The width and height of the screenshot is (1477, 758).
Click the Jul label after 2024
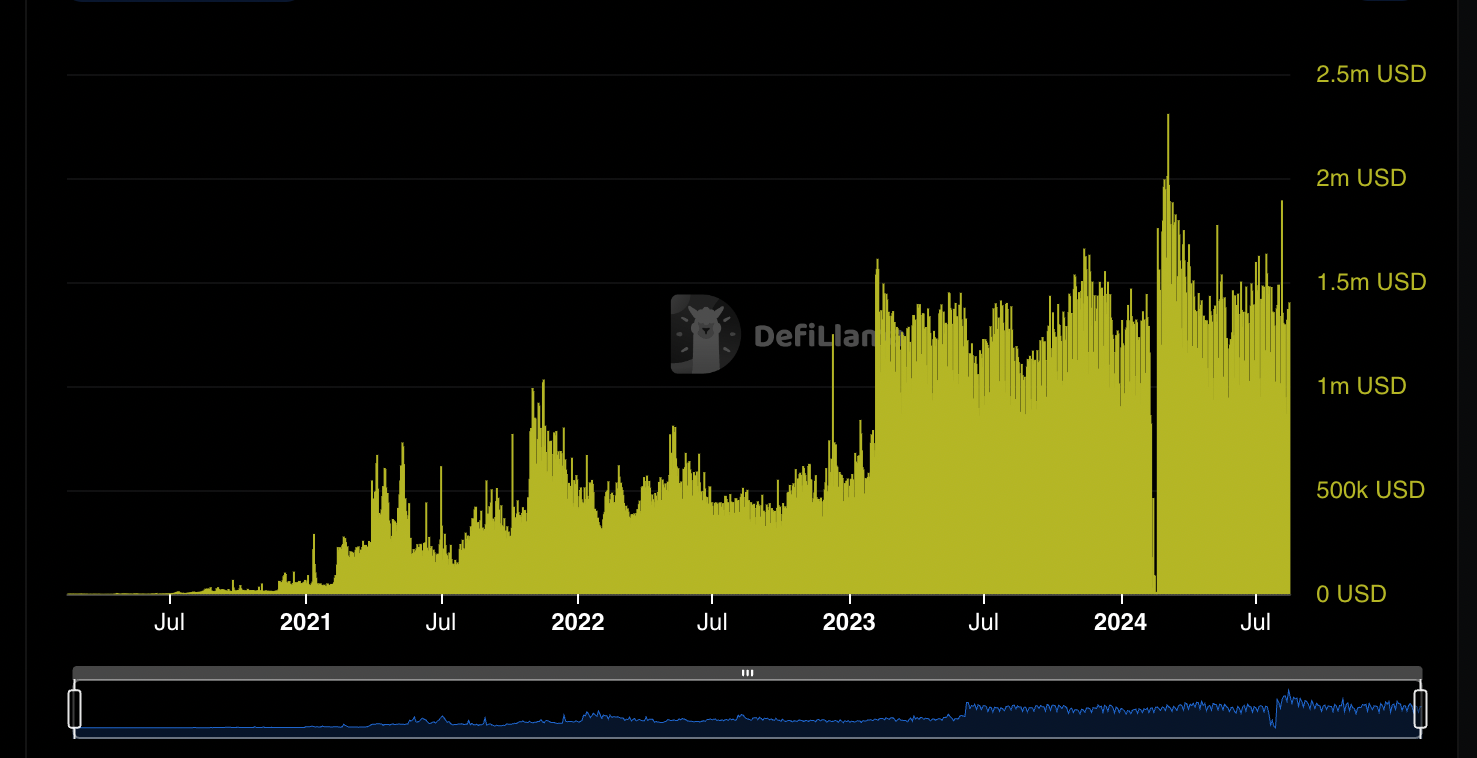1255,623
